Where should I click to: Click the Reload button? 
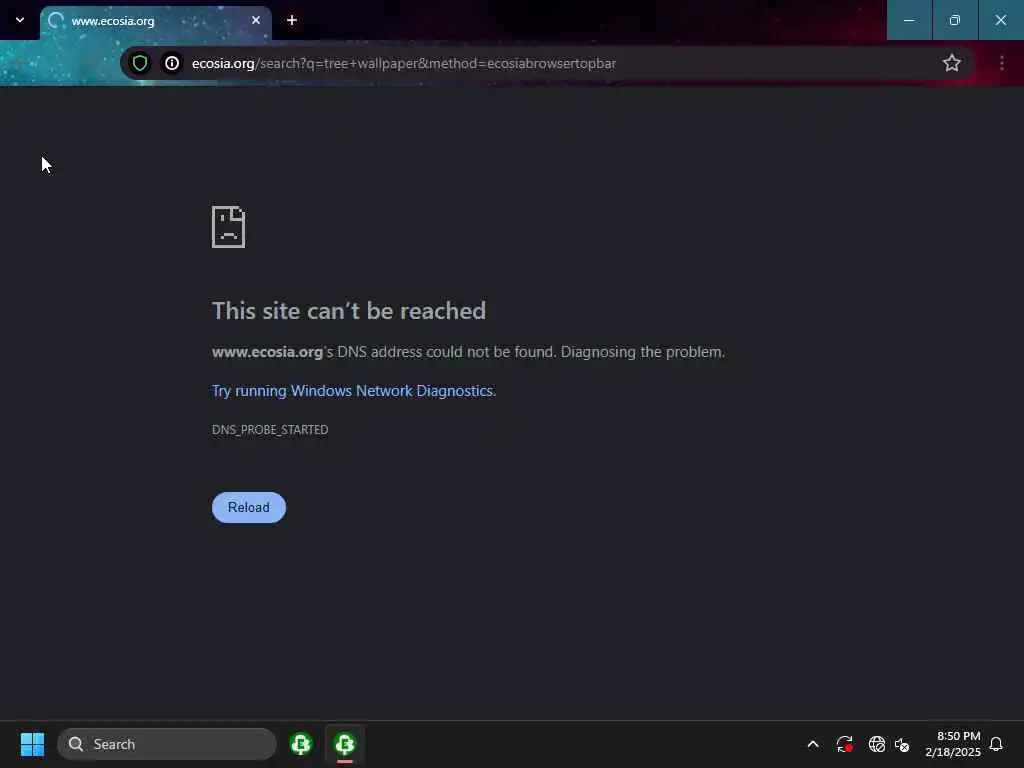coord(249,507)
